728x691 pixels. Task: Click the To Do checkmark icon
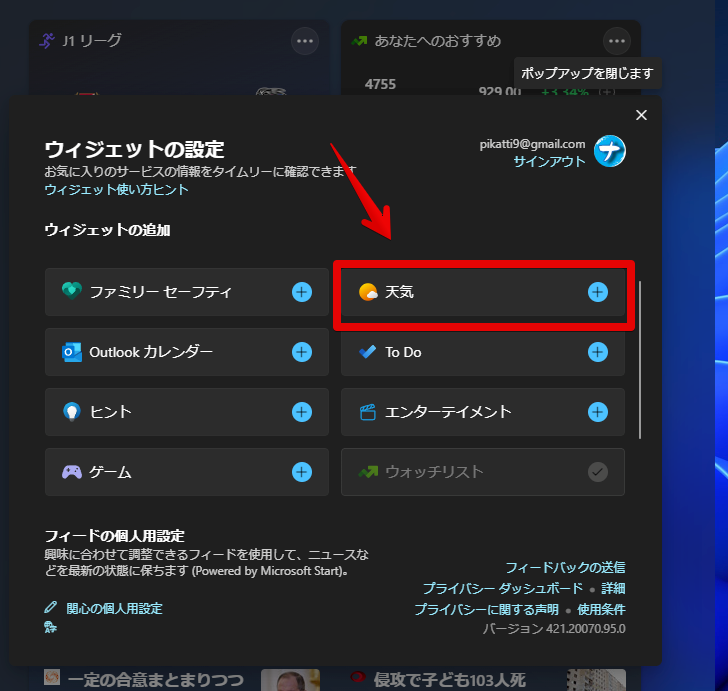368,352
